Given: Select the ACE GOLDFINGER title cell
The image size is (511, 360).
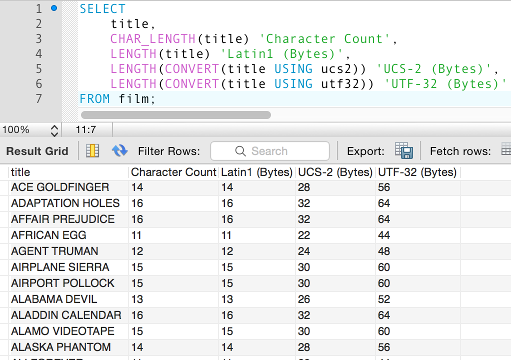Looking at the screenshot, I should tap(68, 187).
